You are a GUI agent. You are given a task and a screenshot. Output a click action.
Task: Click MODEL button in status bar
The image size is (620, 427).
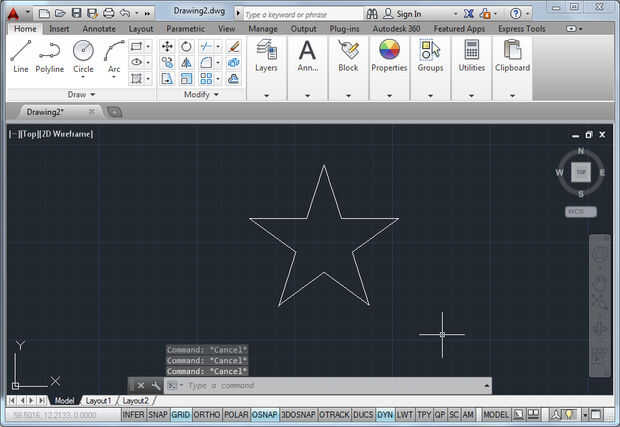496,414
